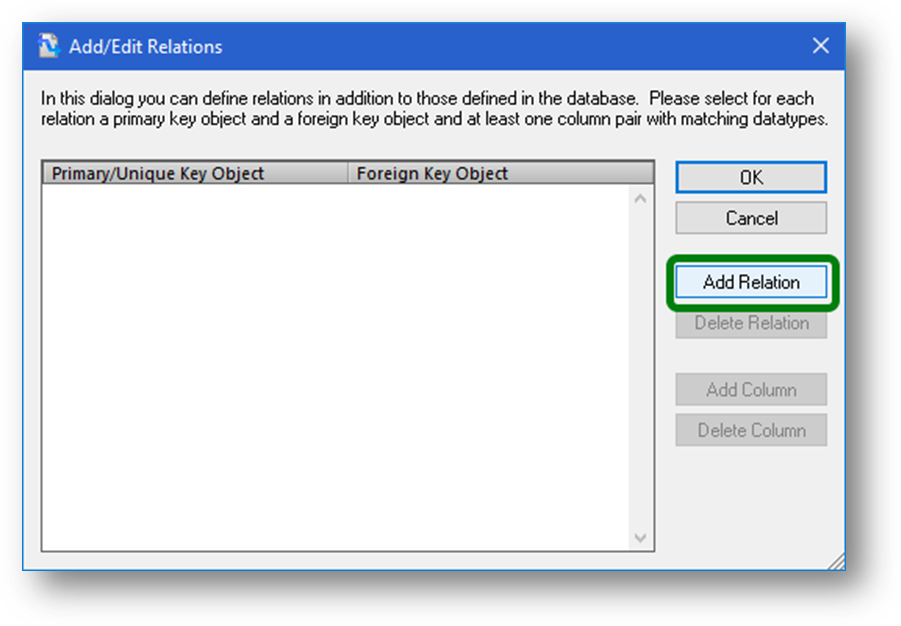Click the scroll up arrow in relations list

point(641,199)
